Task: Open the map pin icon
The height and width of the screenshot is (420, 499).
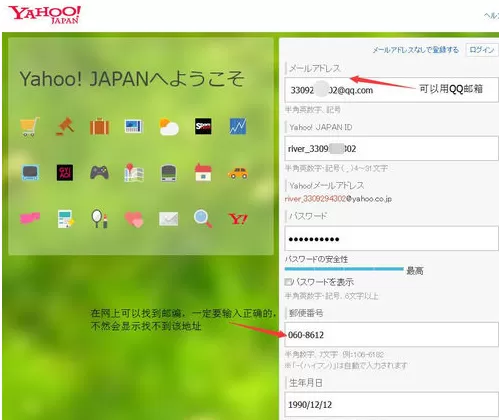Action: [x=134, y=172]
